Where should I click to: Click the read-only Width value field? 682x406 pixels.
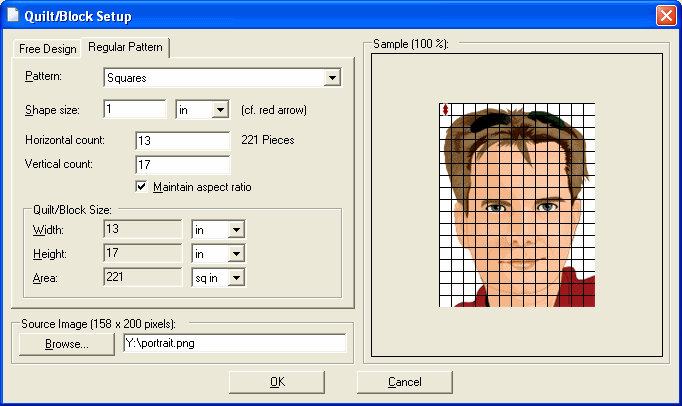click(143, 229)
